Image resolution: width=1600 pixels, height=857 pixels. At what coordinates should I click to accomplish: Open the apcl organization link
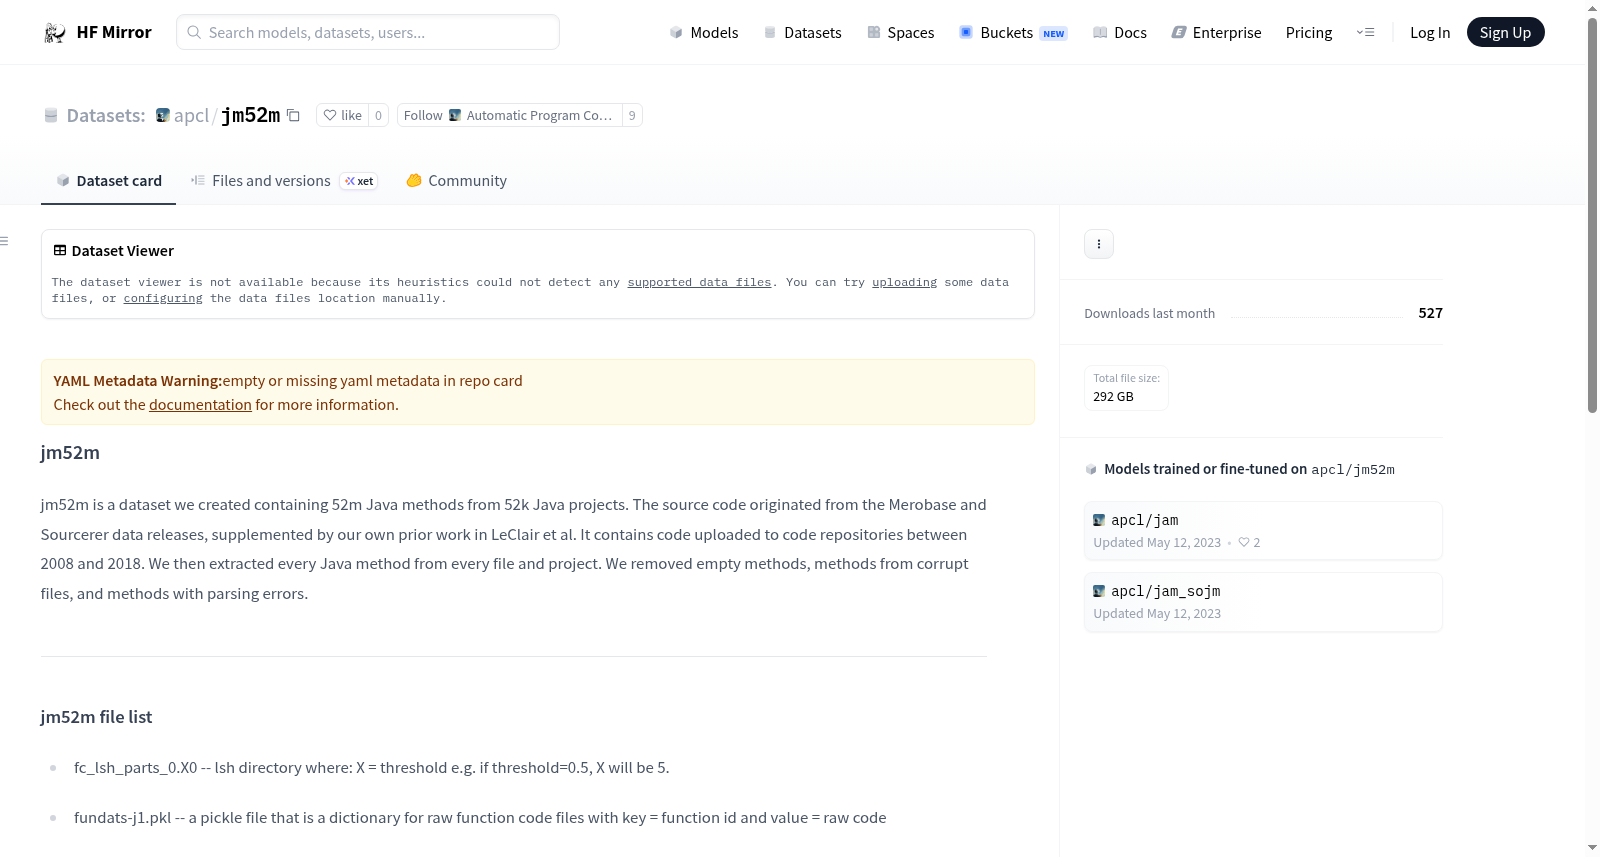point(191,116)
